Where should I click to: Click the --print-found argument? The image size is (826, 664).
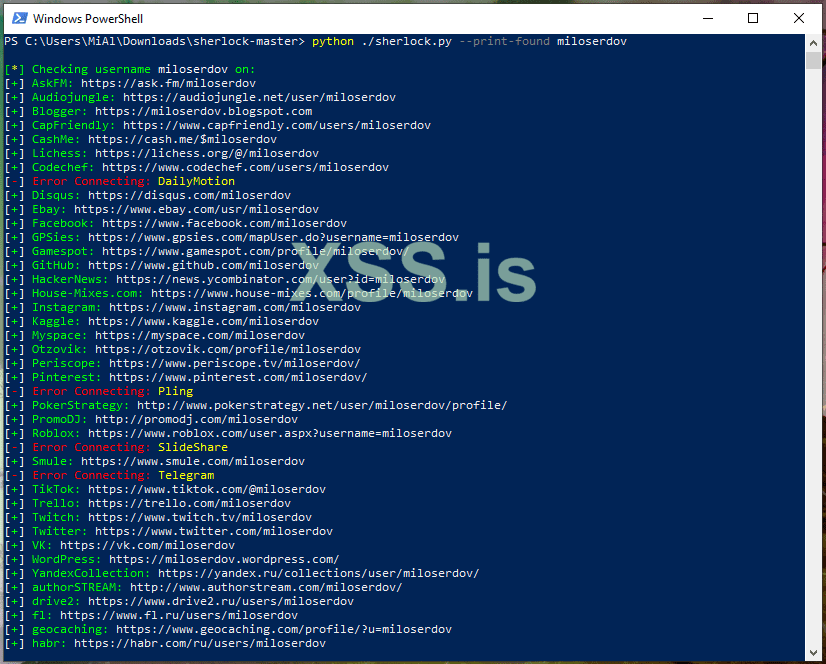(x=504, y=41)
